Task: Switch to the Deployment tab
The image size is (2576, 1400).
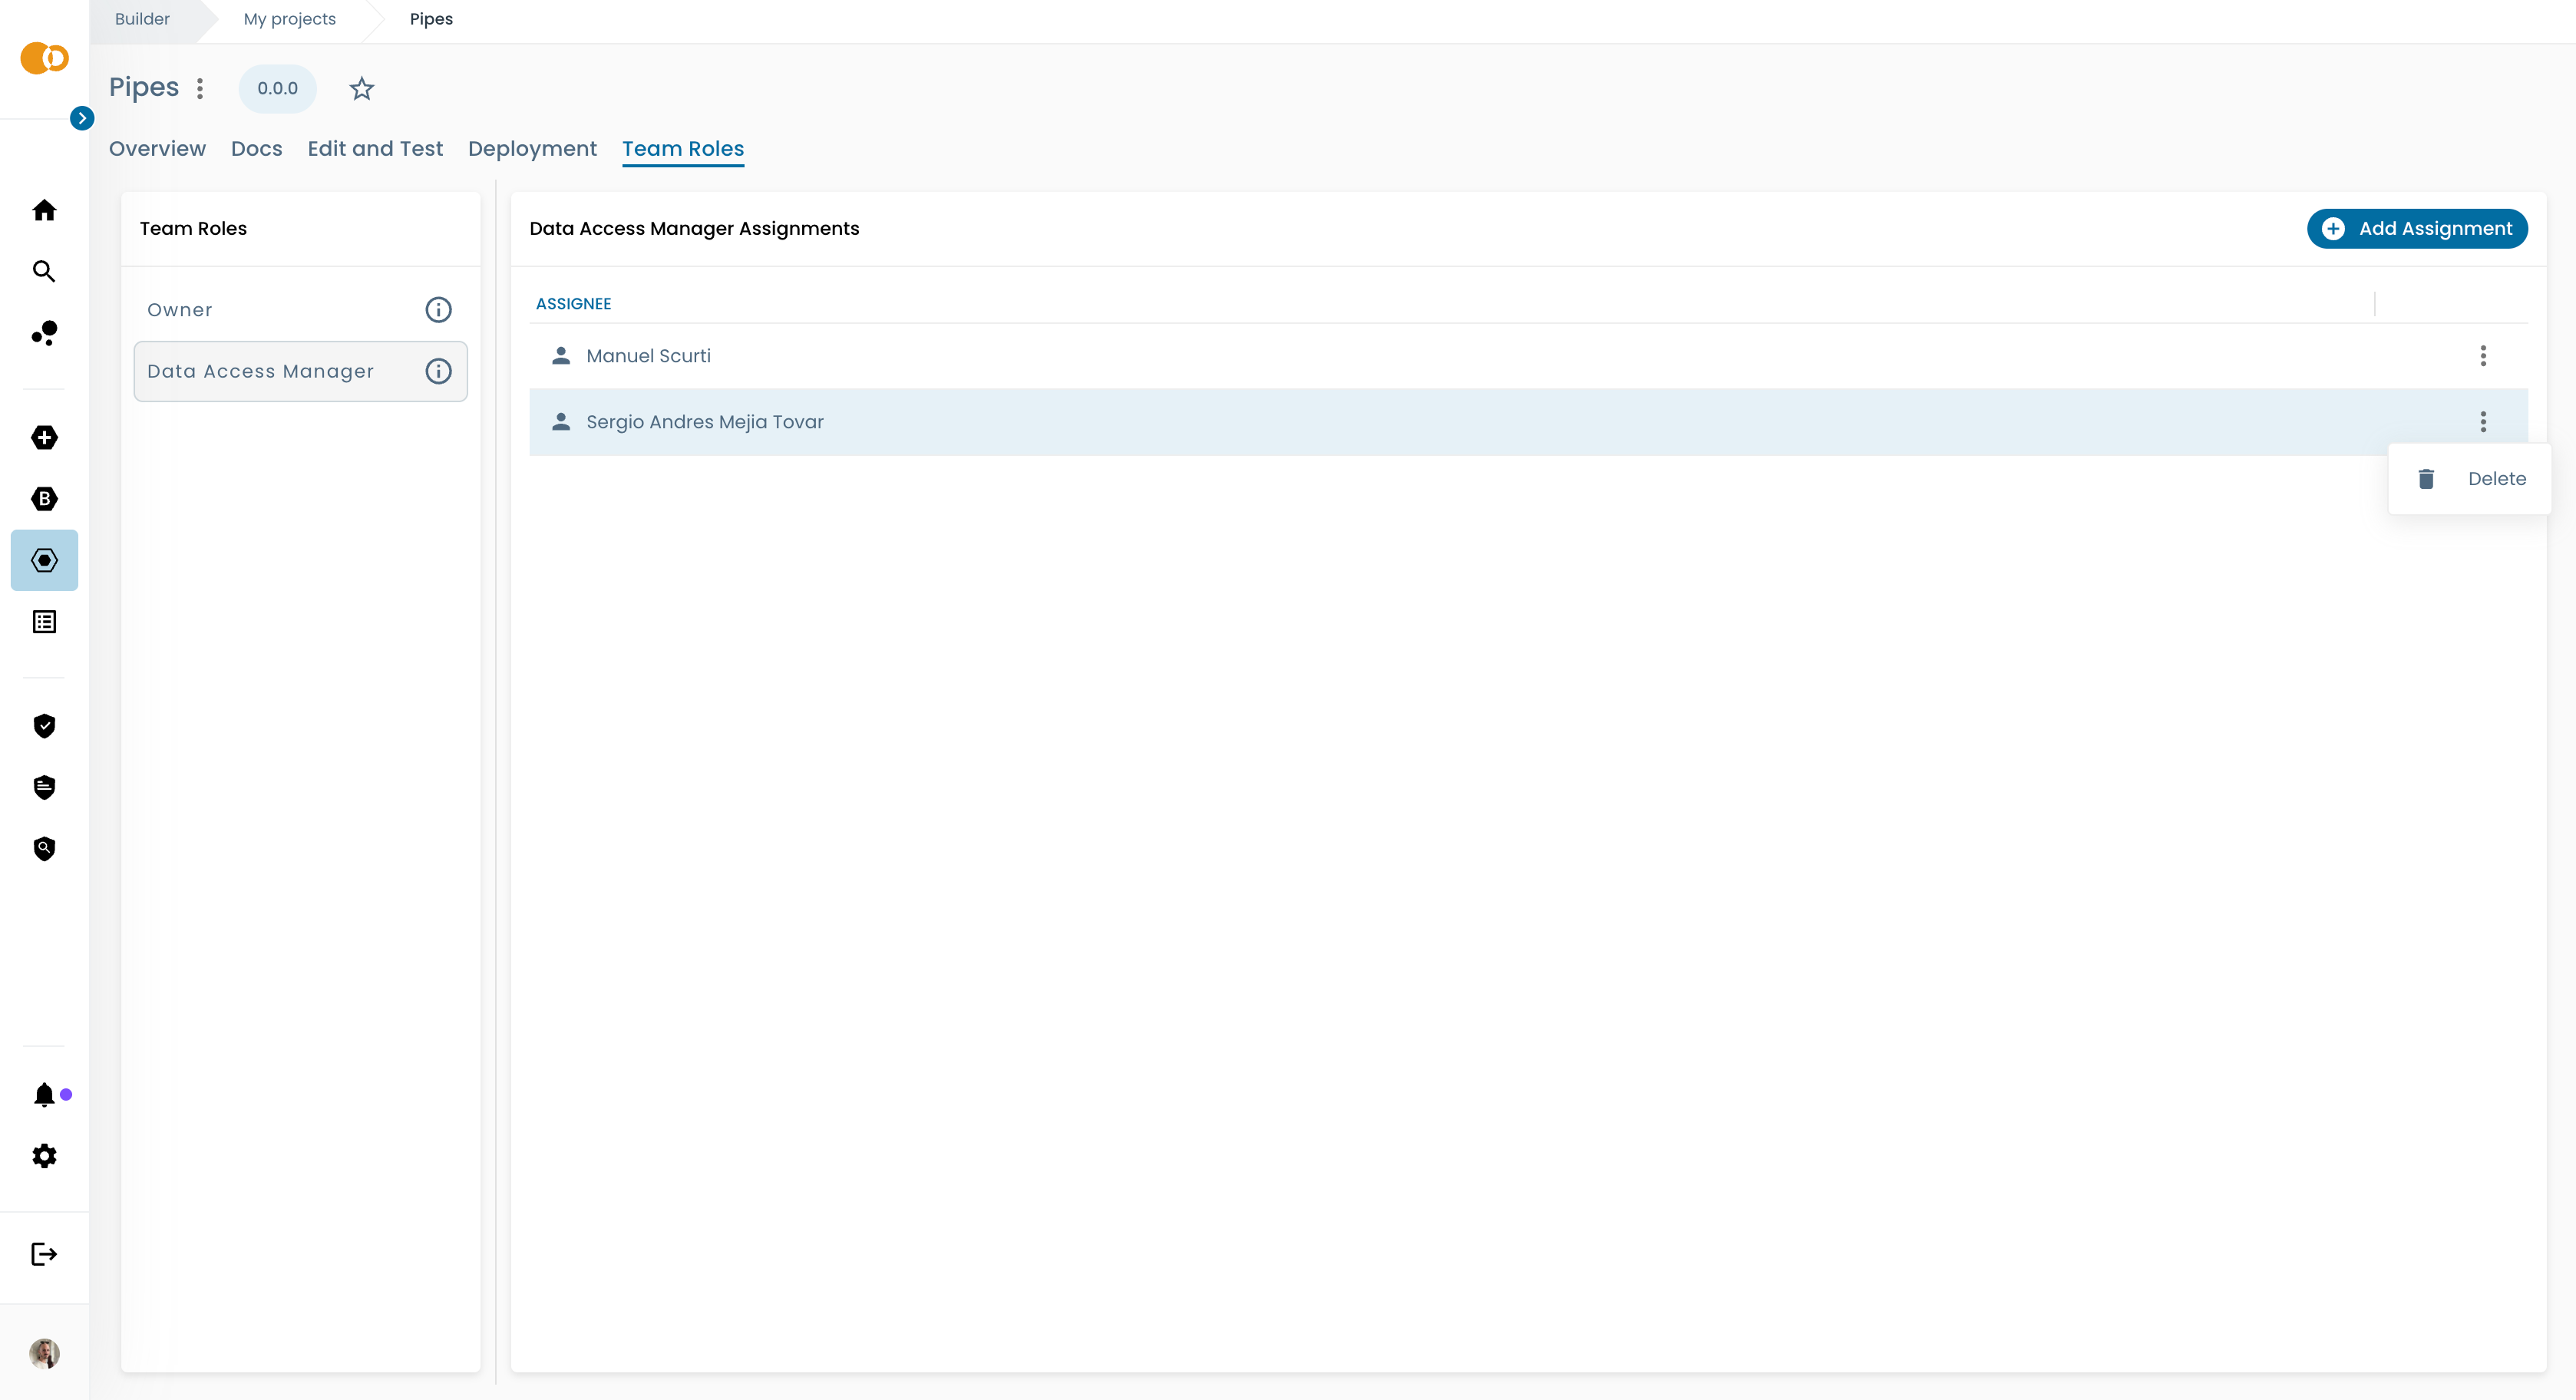Action: (532, 149)
